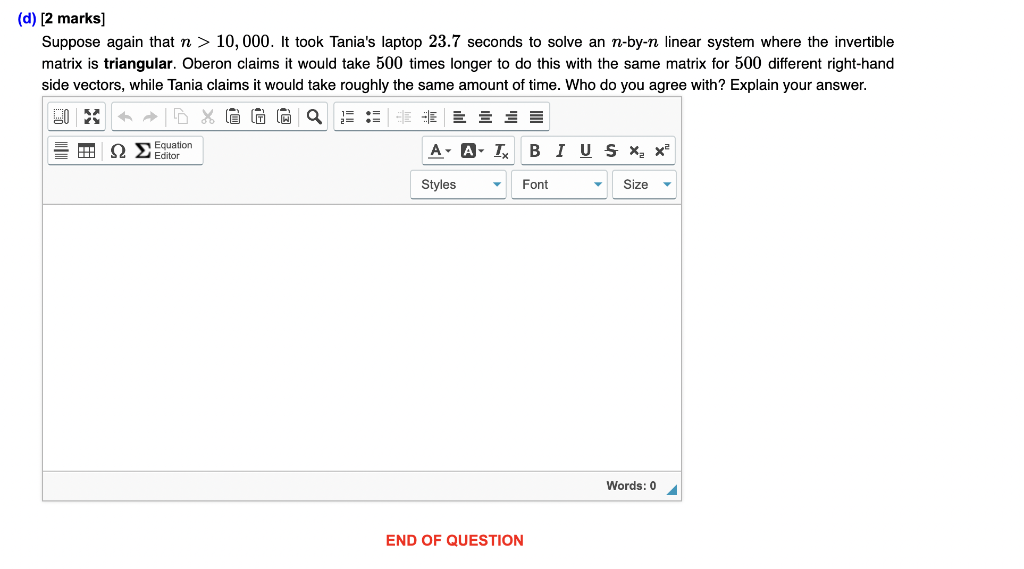Center align the text

pos(485,117)
